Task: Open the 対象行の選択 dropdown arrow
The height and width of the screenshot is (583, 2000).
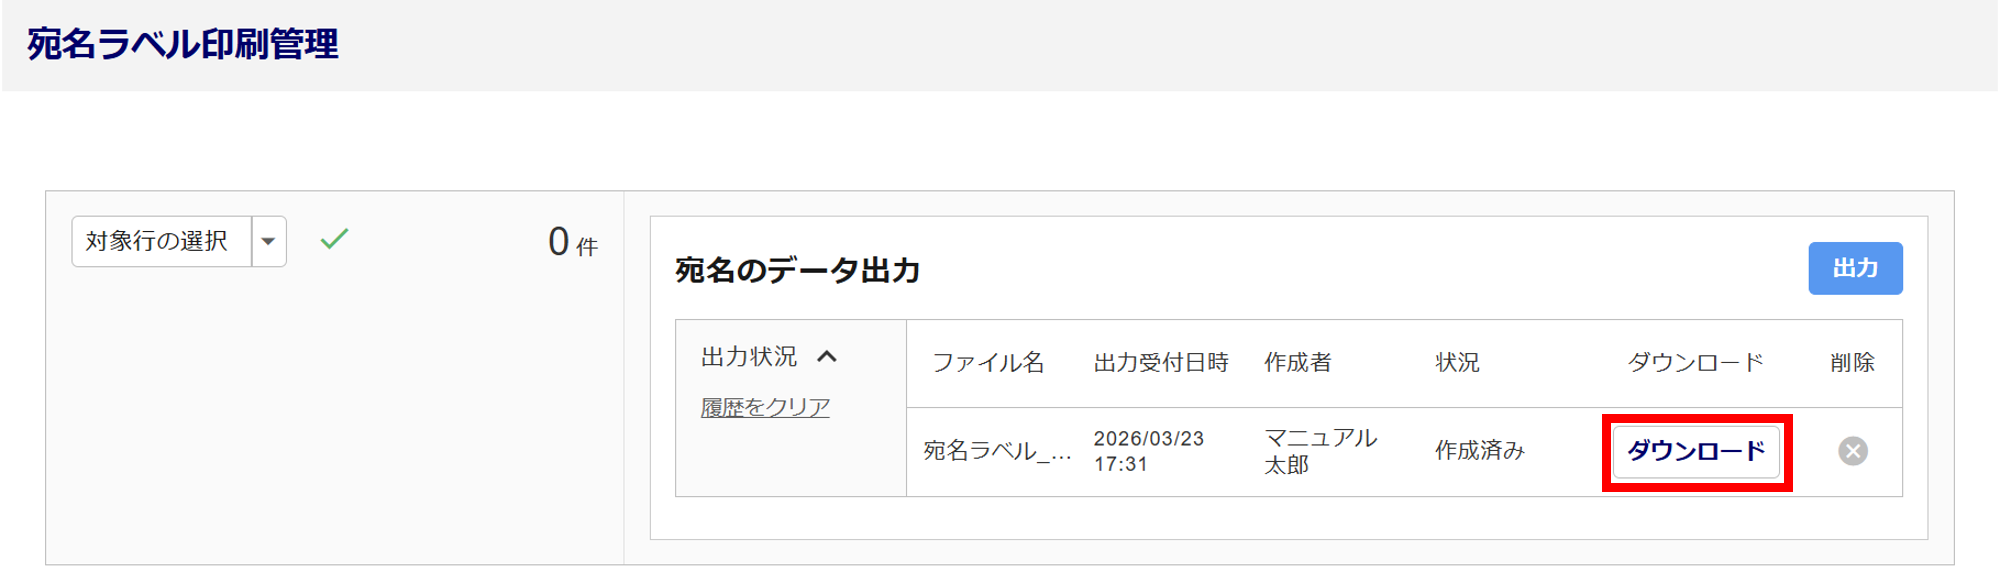Action: point(268,241)
